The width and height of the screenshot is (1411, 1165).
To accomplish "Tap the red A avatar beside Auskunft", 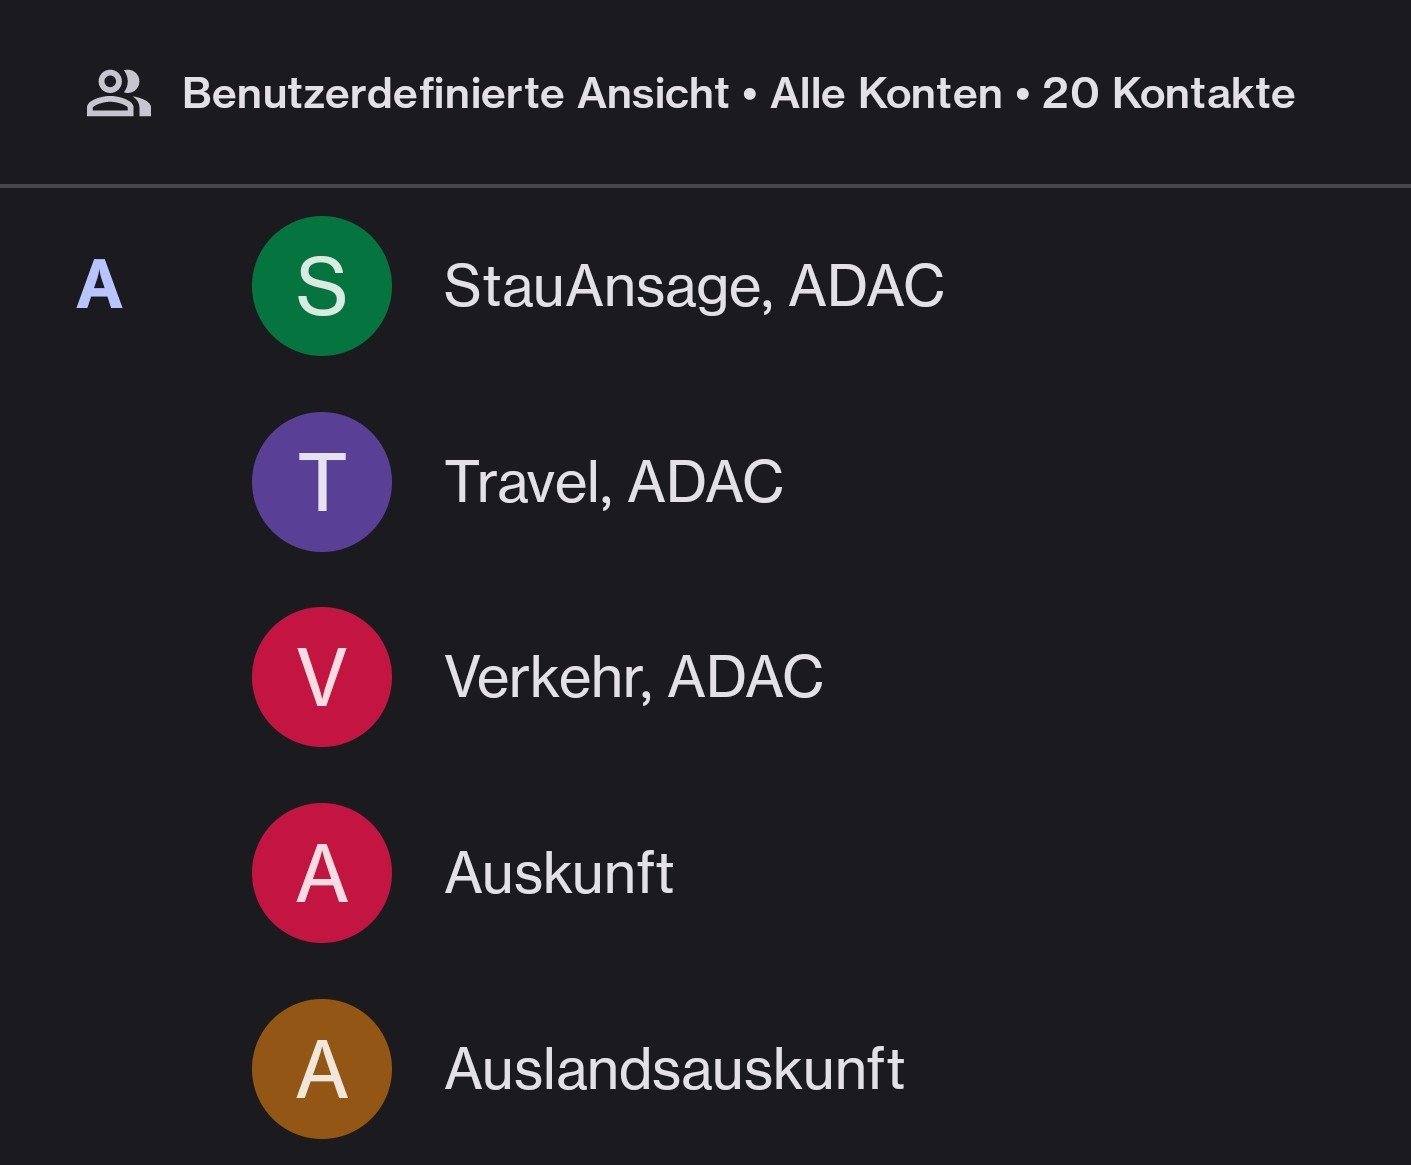I will click(x=321, y=873).
